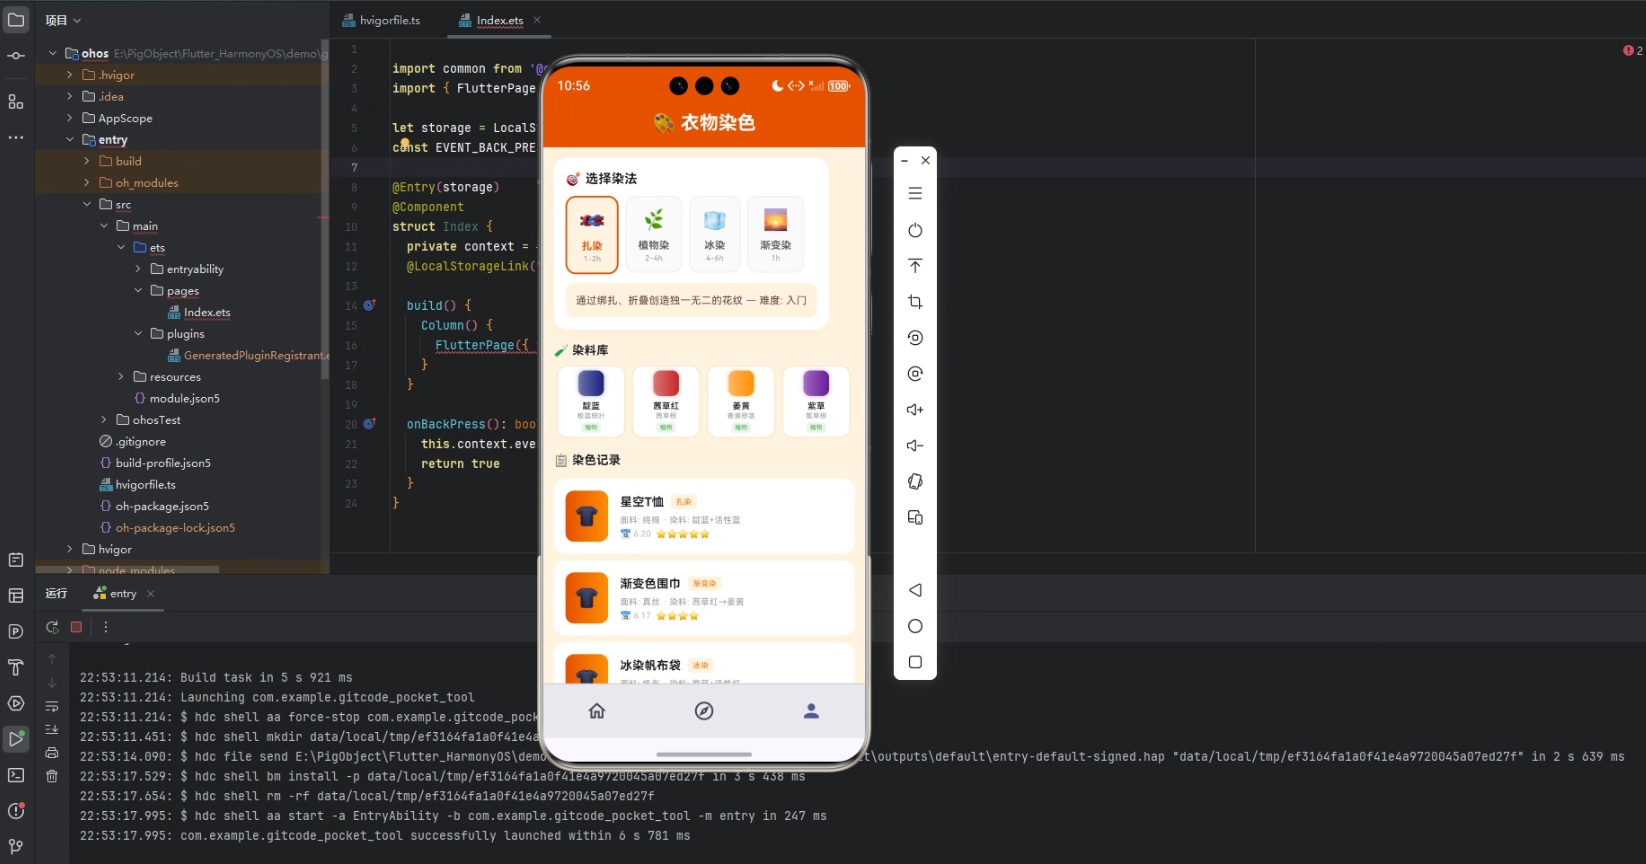Show the error indicator in editor corner
This screenshot has height=864, width=1646.
[1632, 50]
